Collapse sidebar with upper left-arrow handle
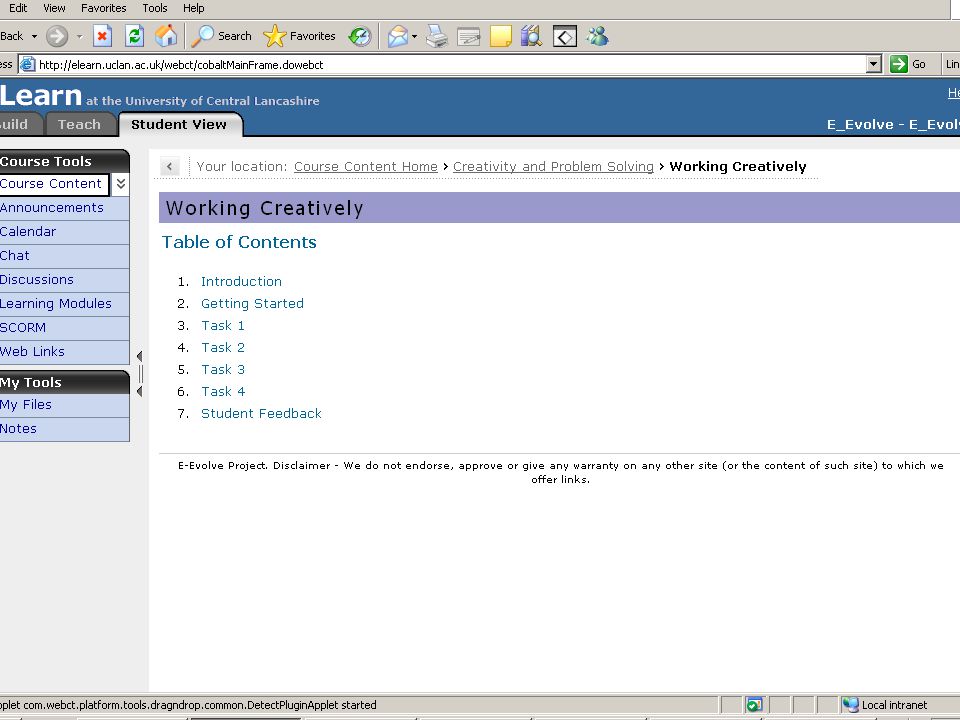The width and height of the screenshot is (960, 720). click(140, 356)
